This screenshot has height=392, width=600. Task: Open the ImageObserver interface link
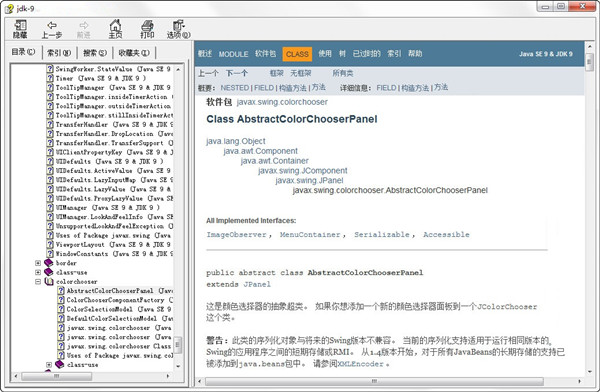coord(236,235)
